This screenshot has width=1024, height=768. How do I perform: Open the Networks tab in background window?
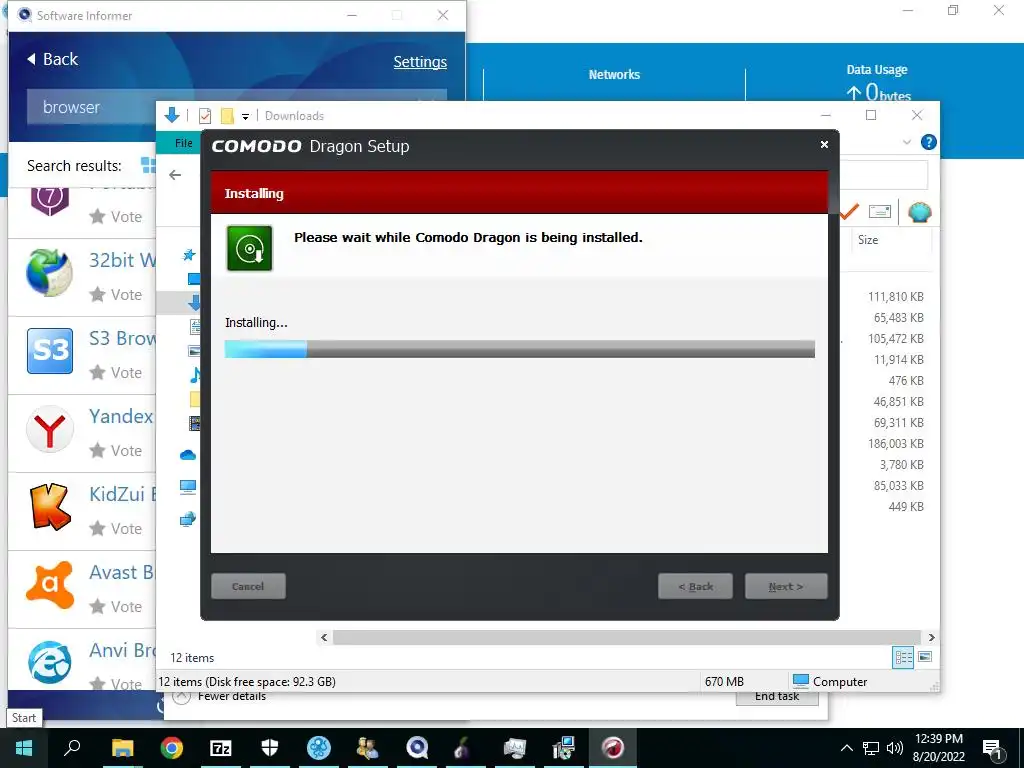point(614,74)
